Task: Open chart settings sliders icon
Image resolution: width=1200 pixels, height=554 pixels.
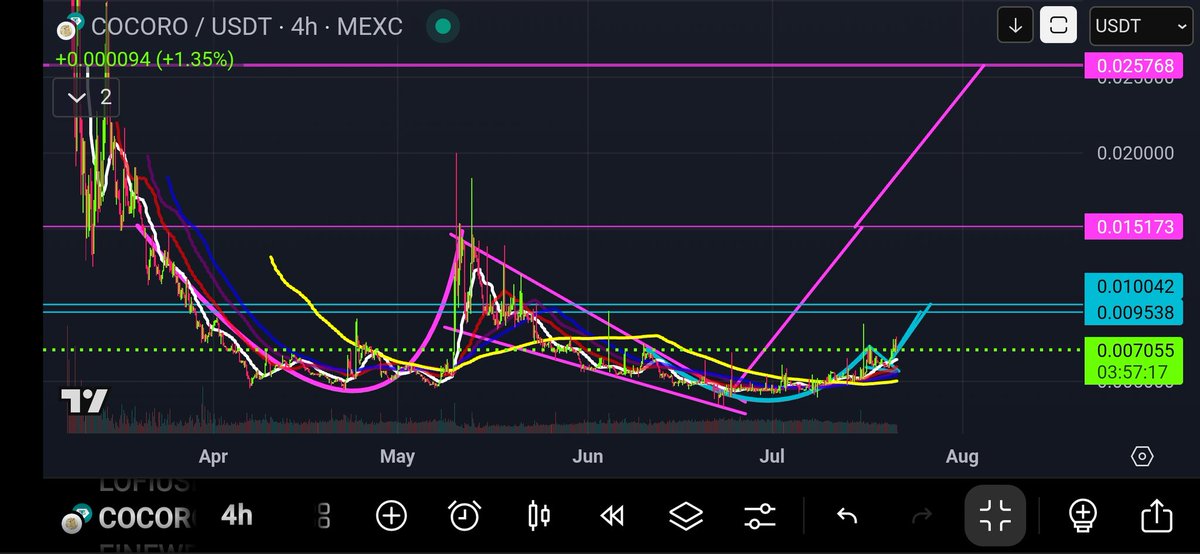Action: pos(760,516)
